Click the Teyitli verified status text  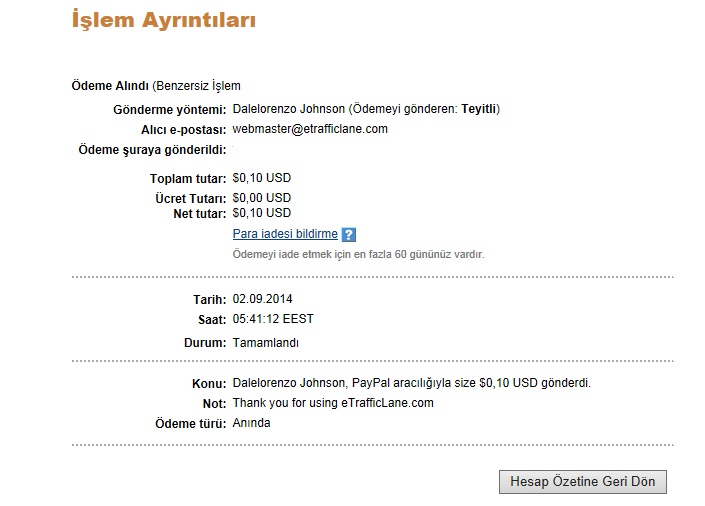click(x=479, y=109)
